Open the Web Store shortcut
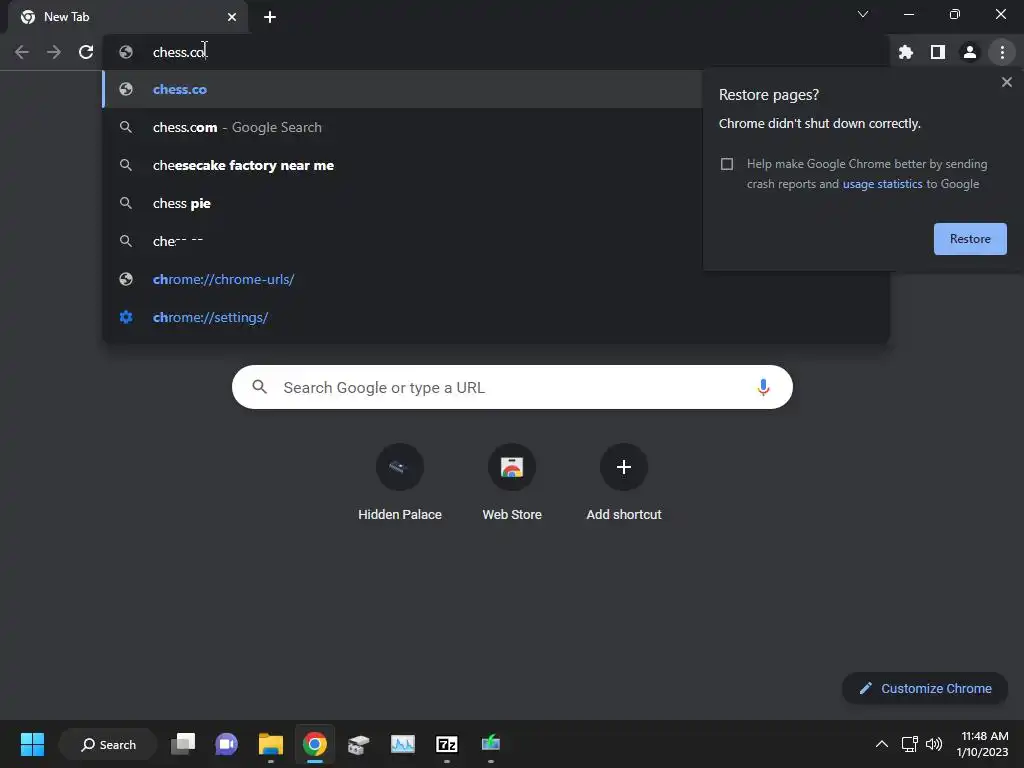 click(512, 483)
